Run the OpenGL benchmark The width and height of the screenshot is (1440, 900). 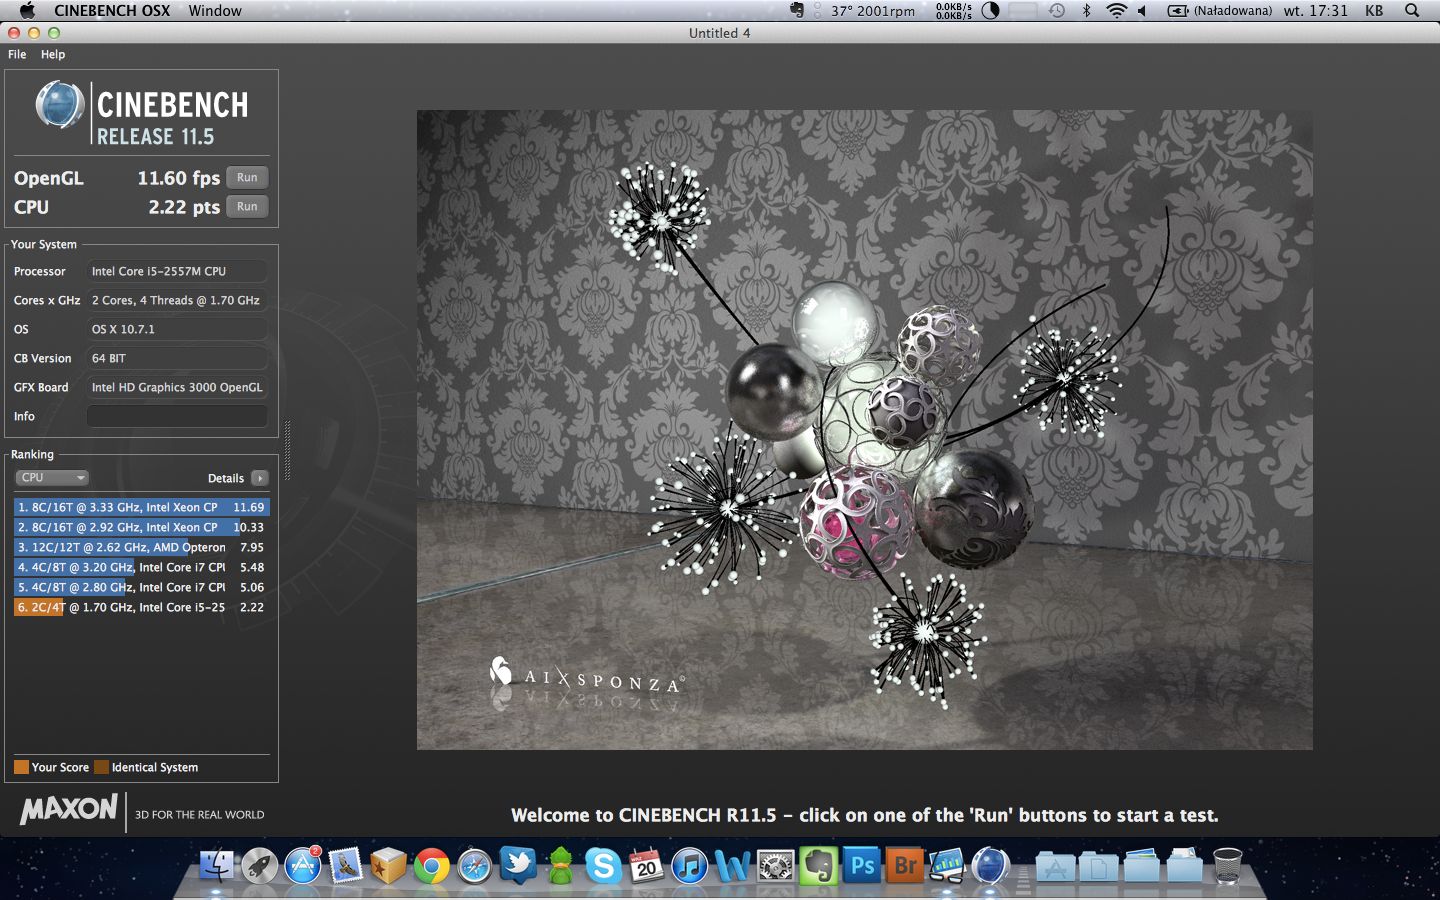[x=247, y=177]
